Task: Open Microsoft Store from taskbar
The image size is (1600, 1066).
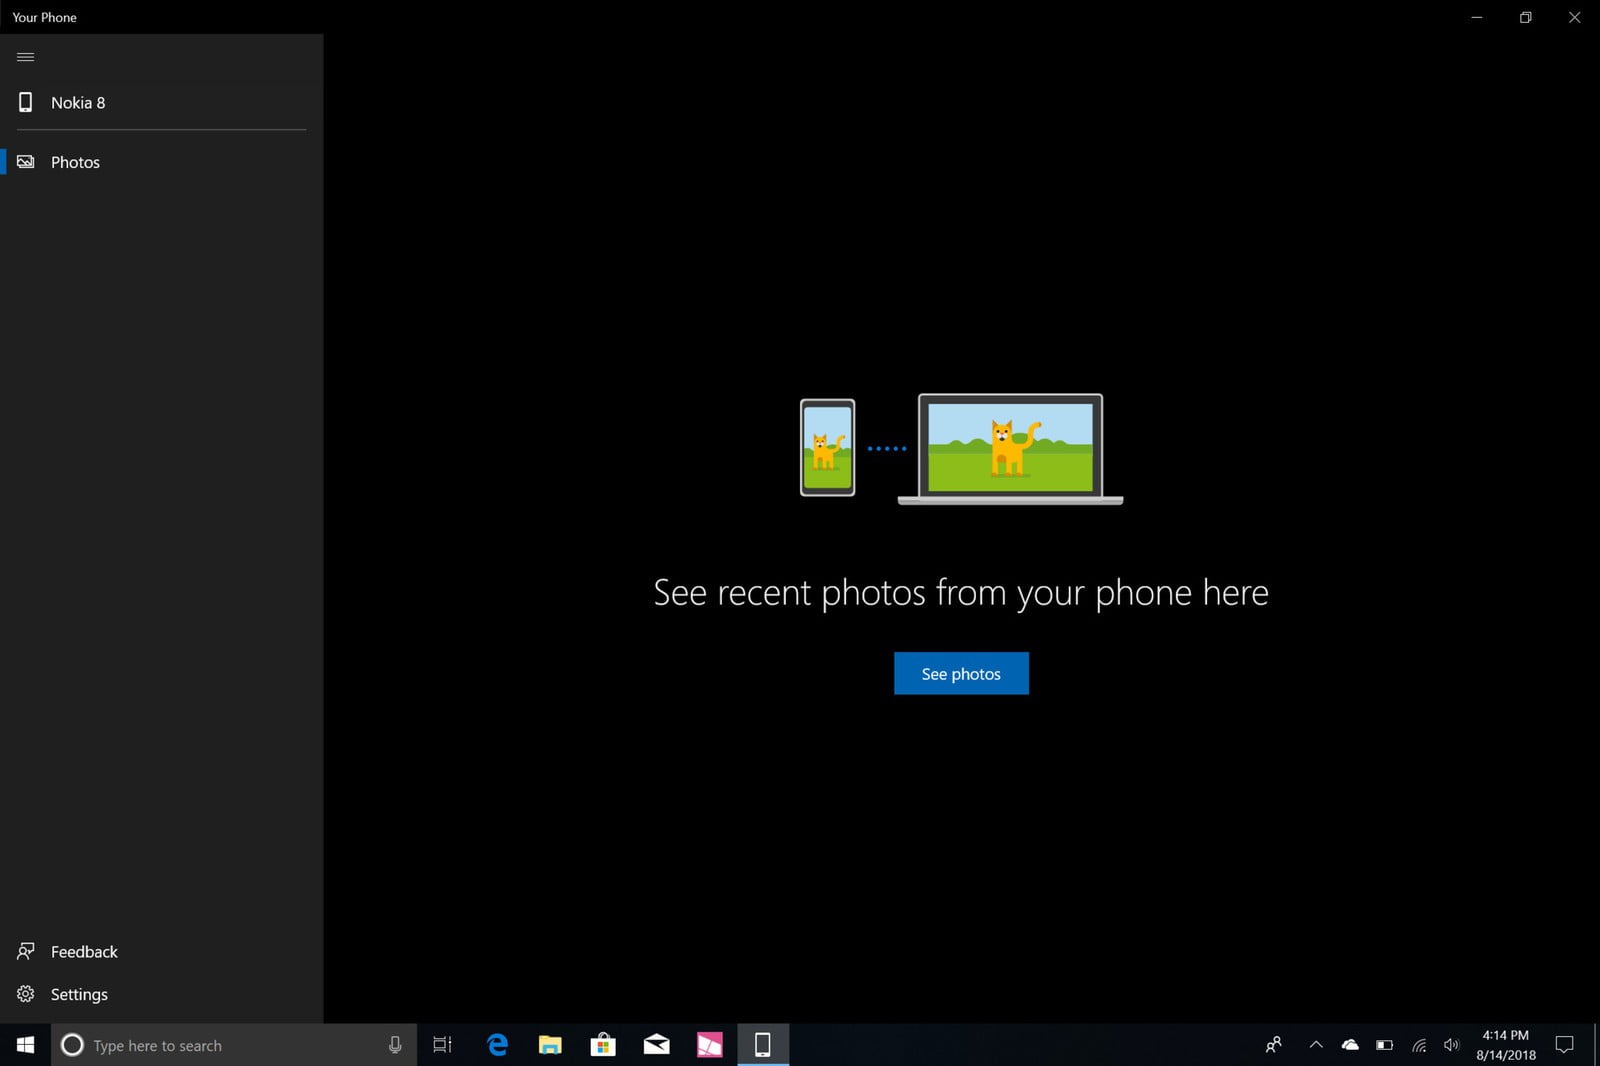Action: click(x=603, y=1045)
